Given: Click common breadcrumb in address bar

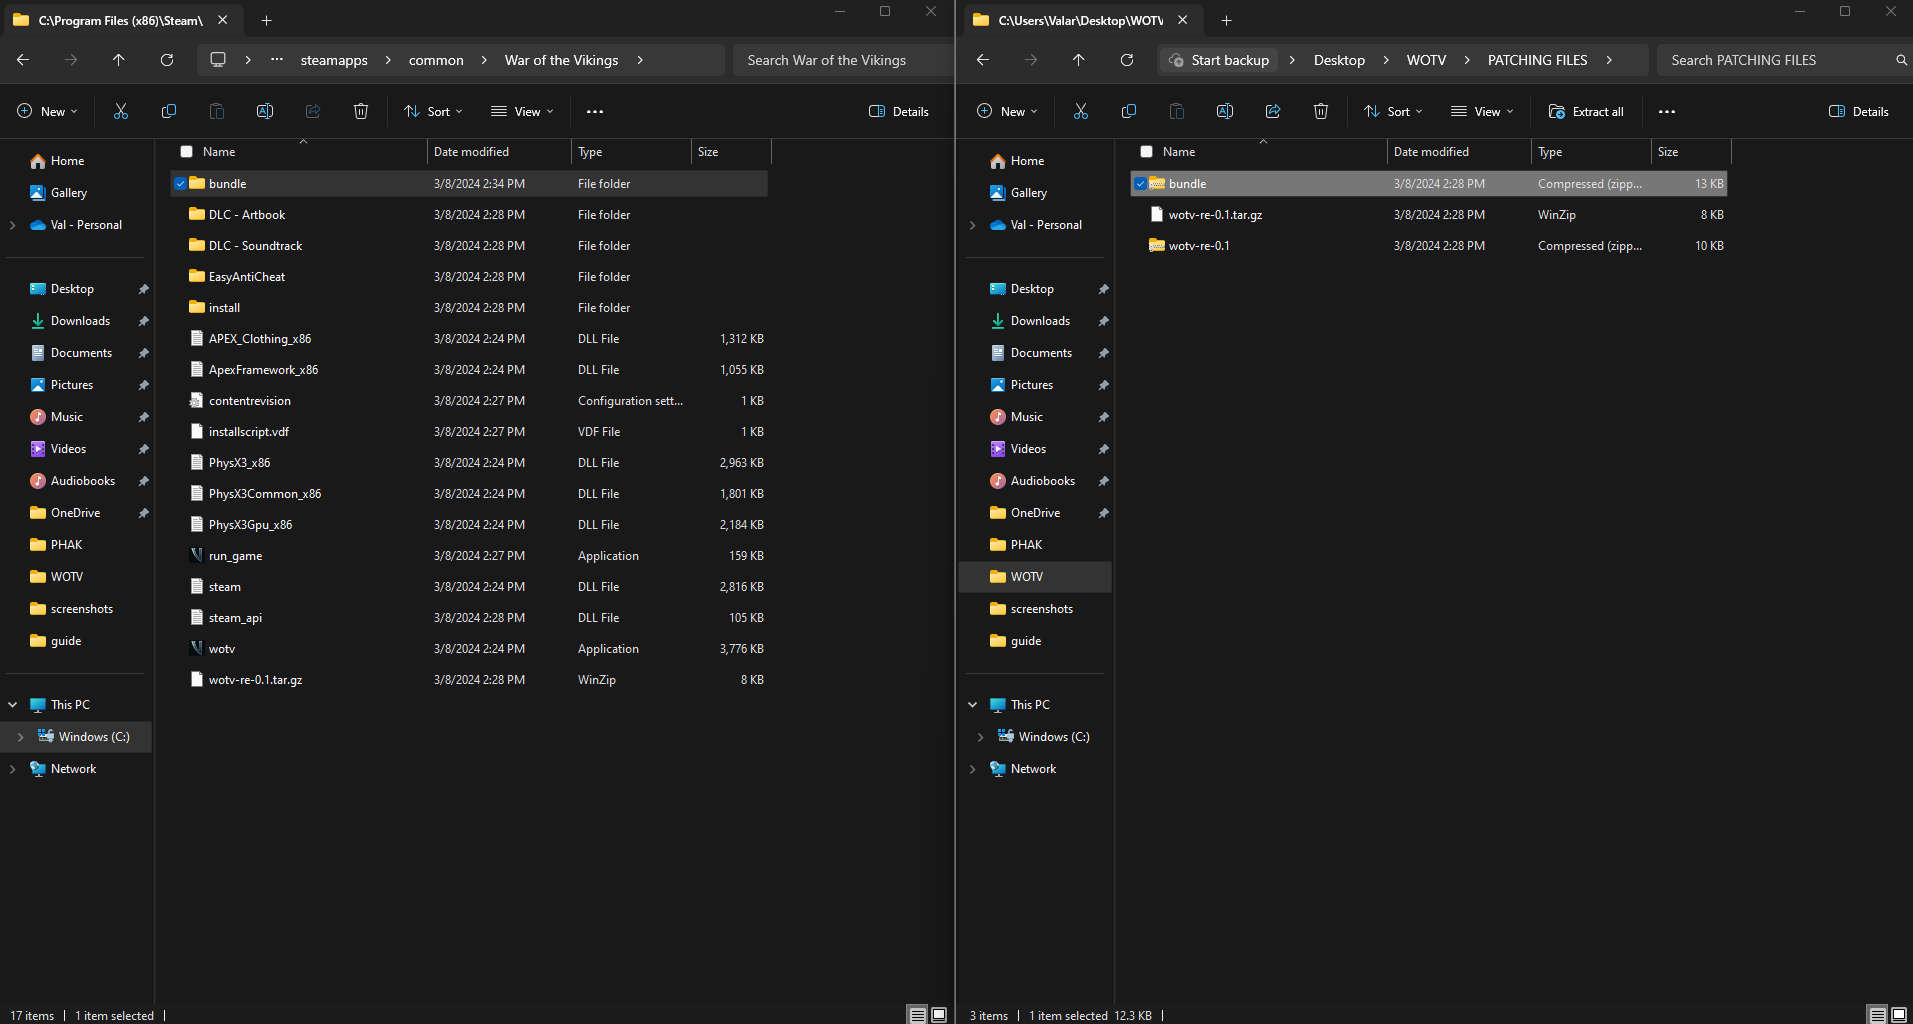Looking at the screenshot, I should (436, 60).
